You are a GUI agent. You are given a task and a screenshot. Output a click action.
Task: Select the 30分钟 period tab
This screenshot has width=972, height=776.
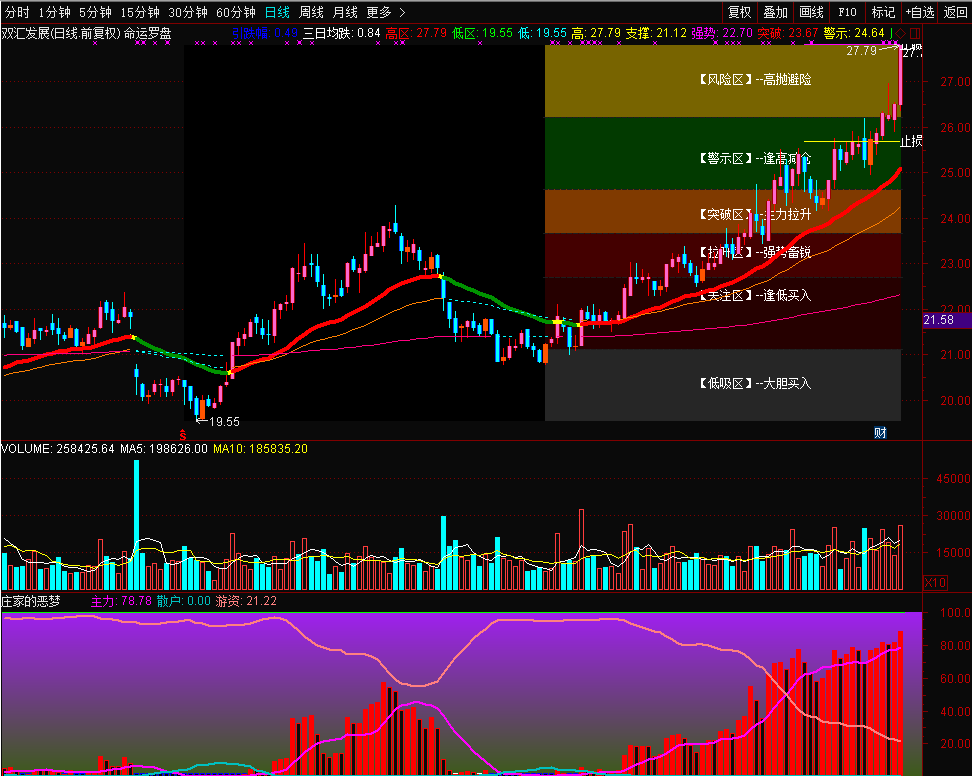click(x=188, y=12)
